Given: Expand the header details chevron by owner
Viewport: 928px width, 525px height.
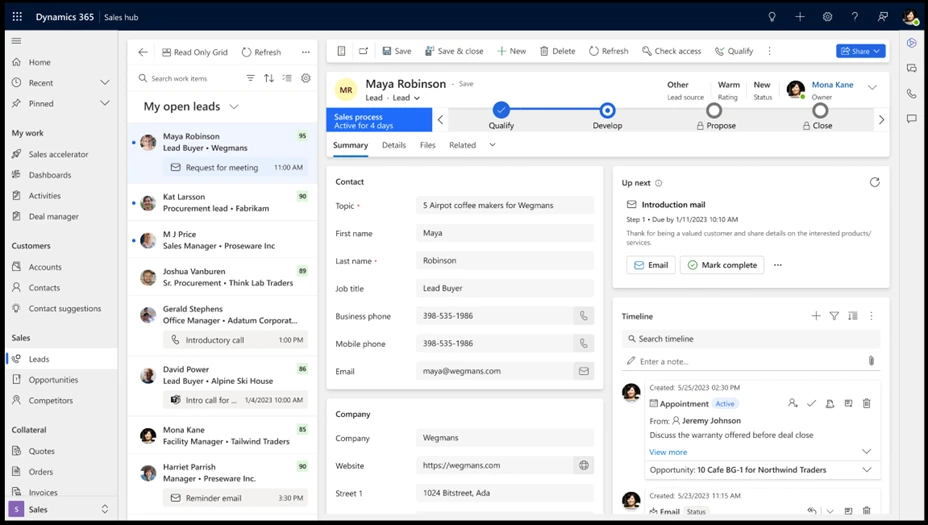Looking at the screenshot, I should (872, 87).
